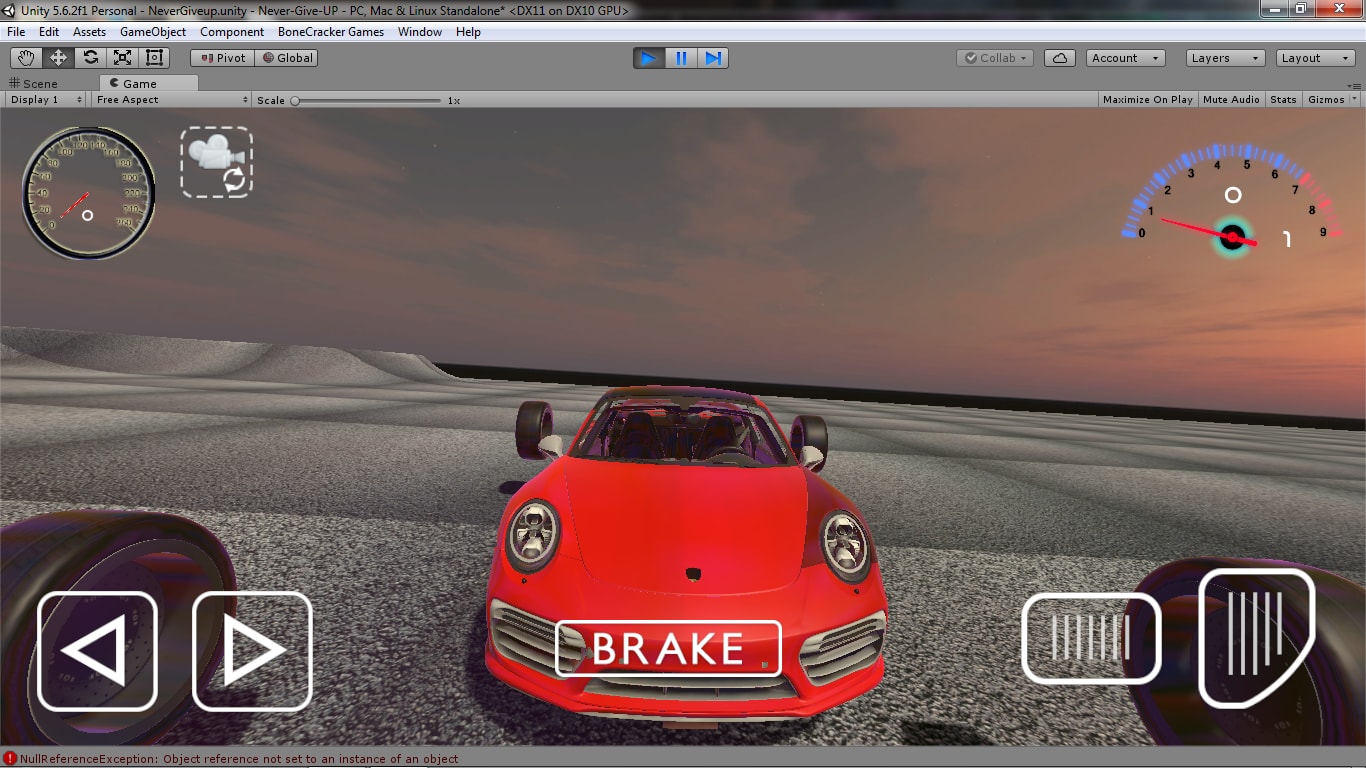Image resolution: width=1366 pixels, height=768 pixels.
Task: Stop play mode with Play button
Action: (x=649, y=58)
